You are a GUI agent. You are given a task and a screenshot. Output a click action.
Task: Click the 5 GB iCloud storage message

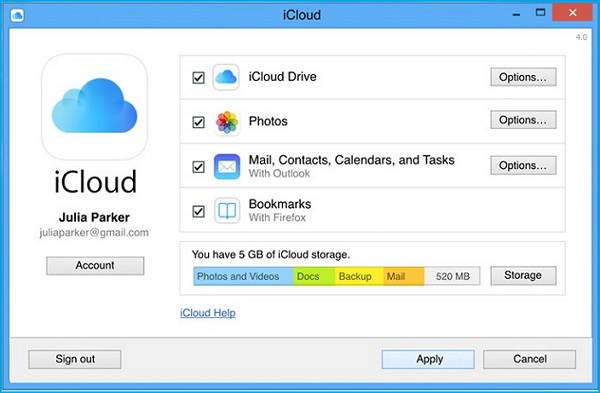271,254
